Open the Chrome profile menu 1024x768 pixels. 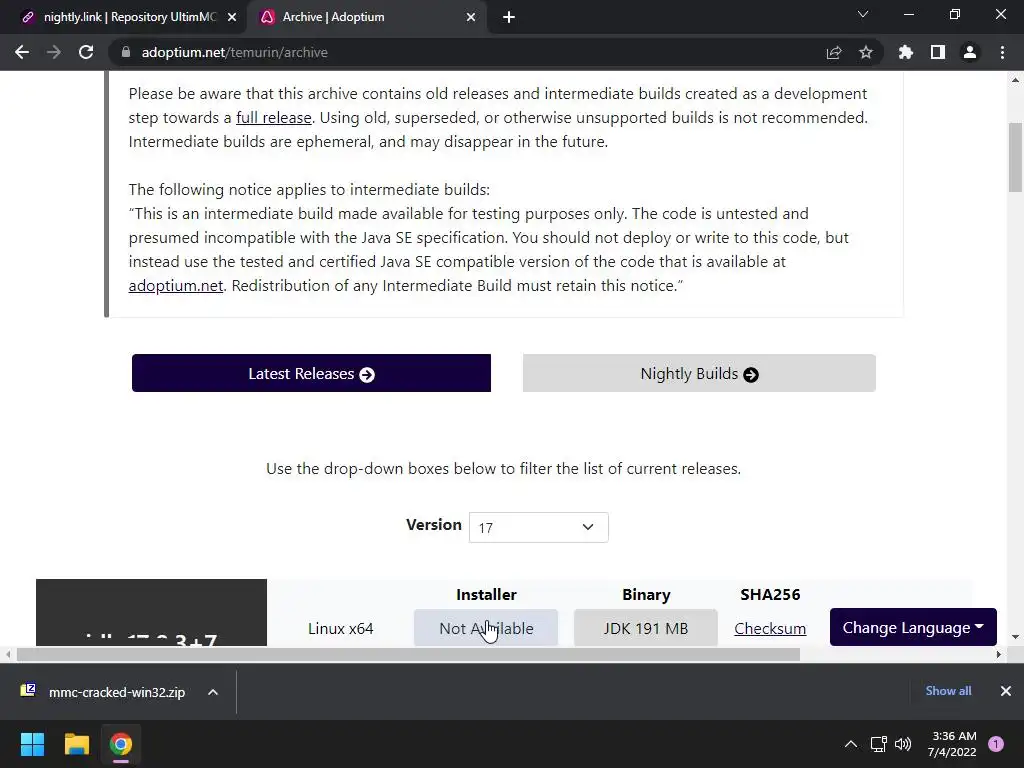[970, 52]
